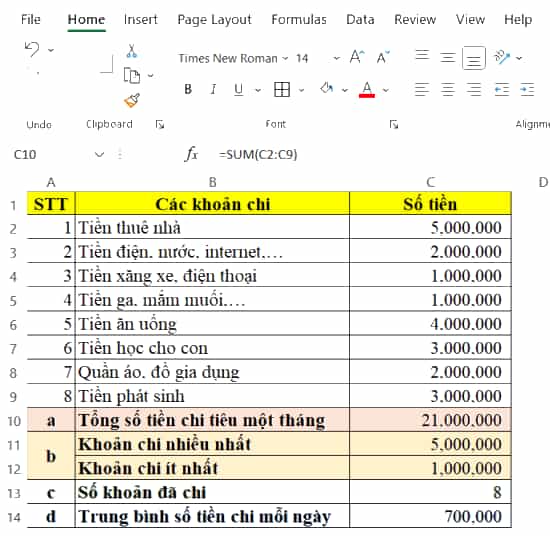Click the cell 'Tiền ăn uống'
Screen dimensions: 550x536
[x=212, y=323]
